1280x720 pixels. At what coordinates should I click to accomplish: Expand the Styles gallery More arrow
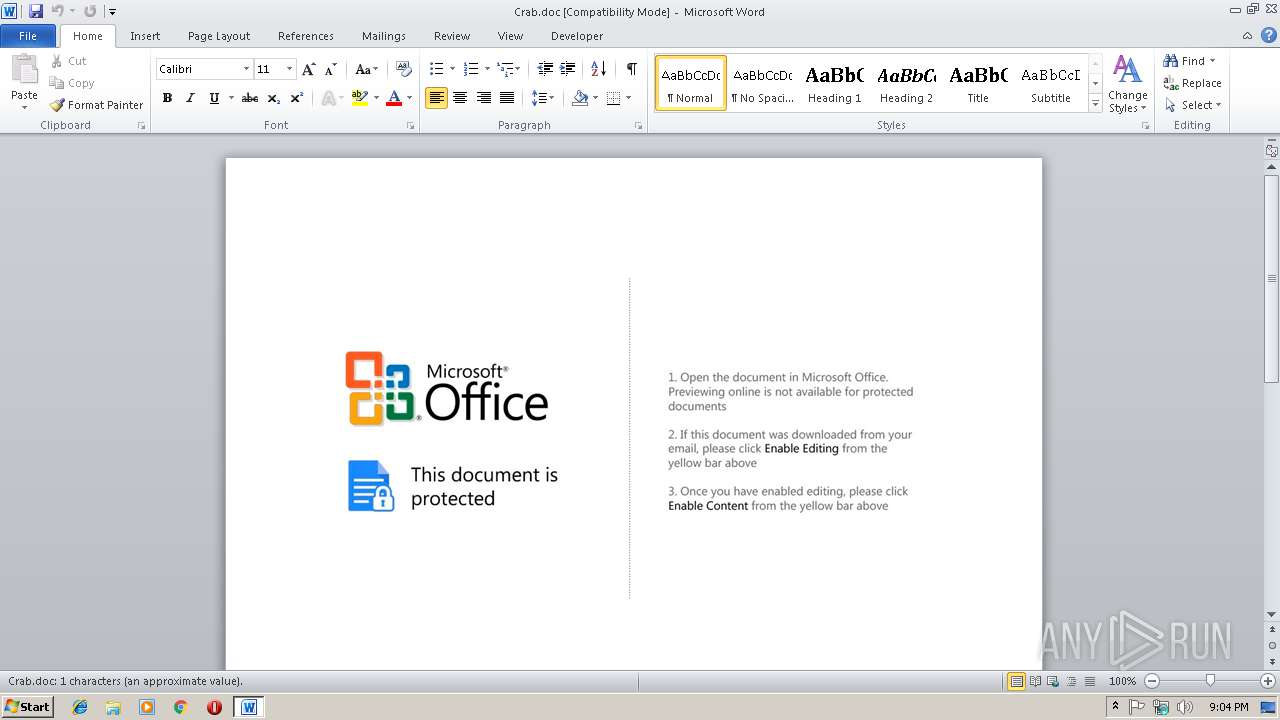(1095, 104)
